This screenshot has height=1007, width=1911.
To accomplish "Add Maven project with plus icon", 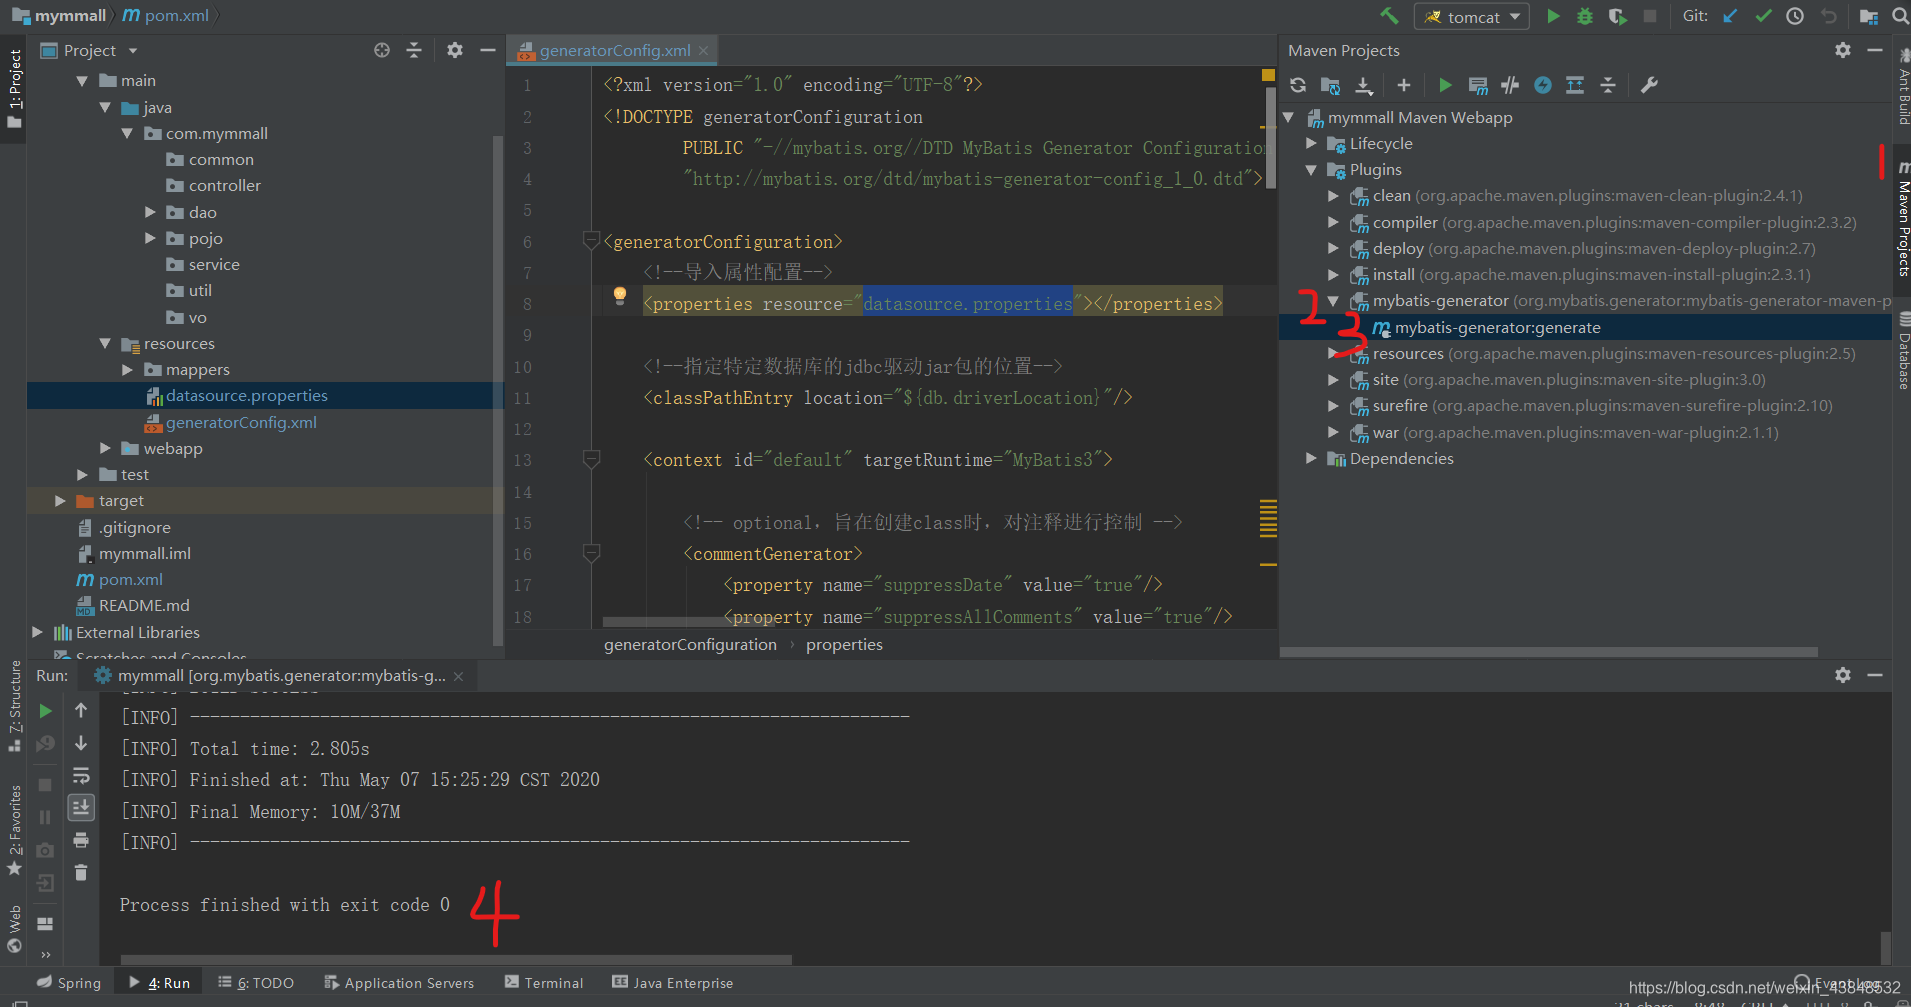I will [1404, 85].
